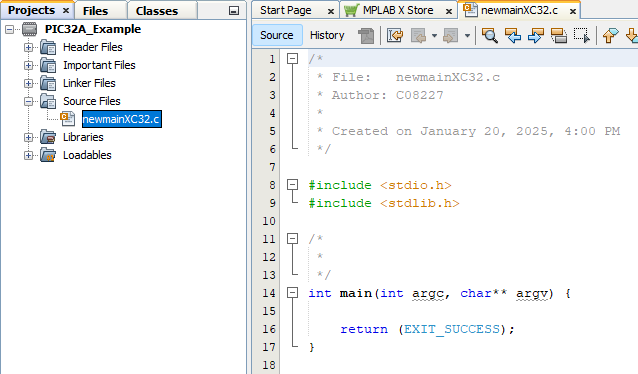The height and width of the screenshot is (374, 638).
Task: Open the Files tab
Action: click(x=95, y=11)
